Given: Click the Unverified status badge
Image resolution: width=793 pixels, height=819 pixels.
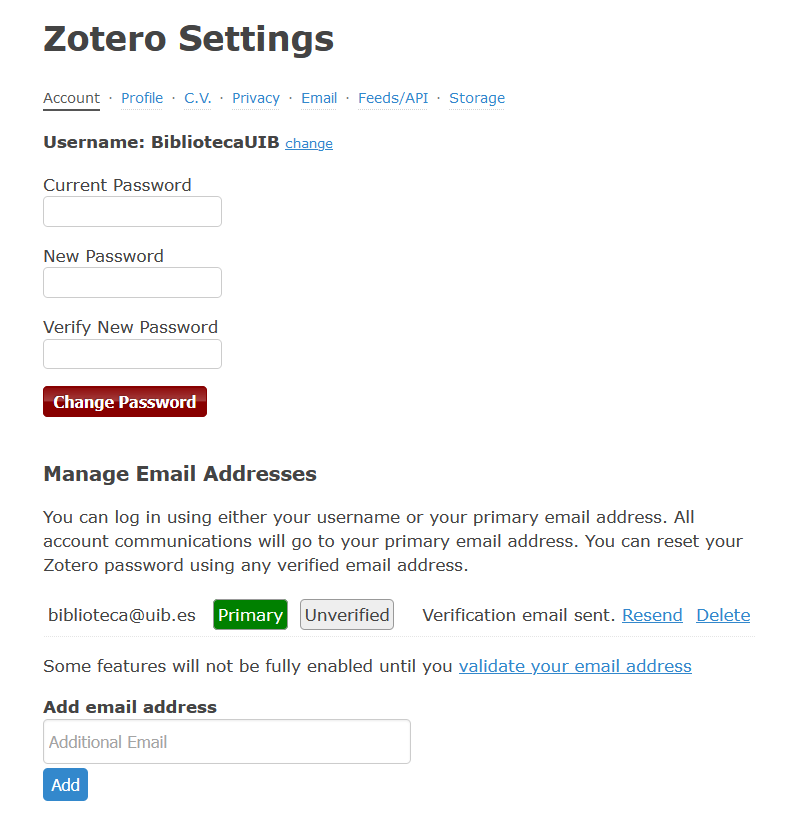Looking at the screenshot, I should coord(347,615).
